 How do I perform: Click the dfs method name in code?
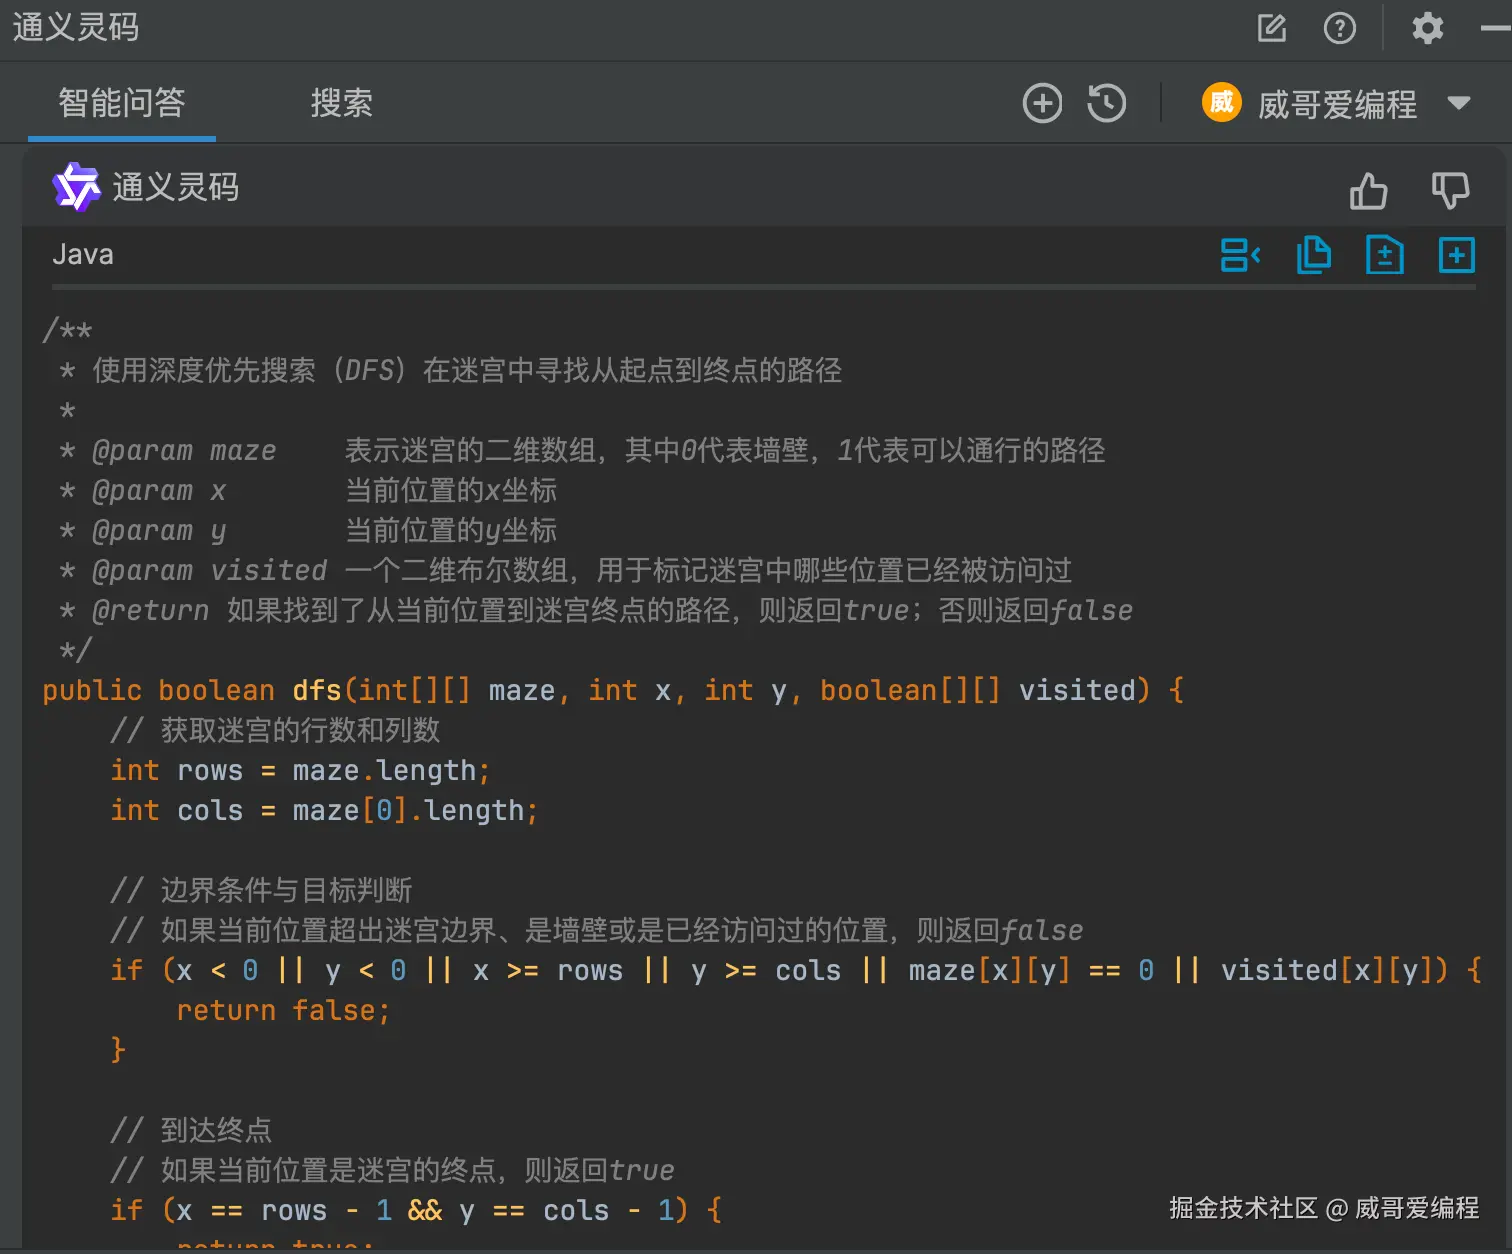click(317, 690)
